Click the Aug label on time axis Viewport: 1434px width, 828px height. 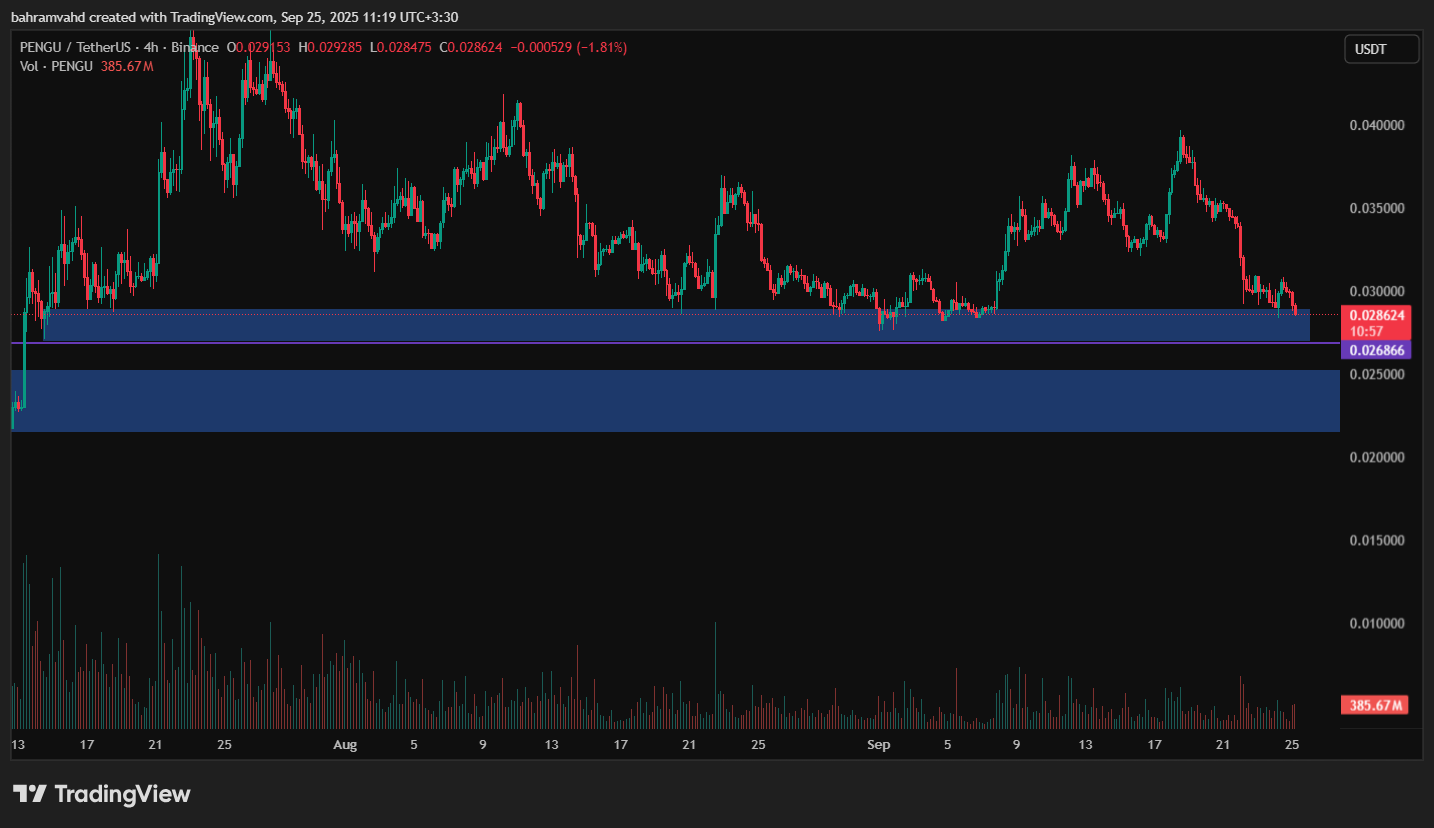coord(344,745)
